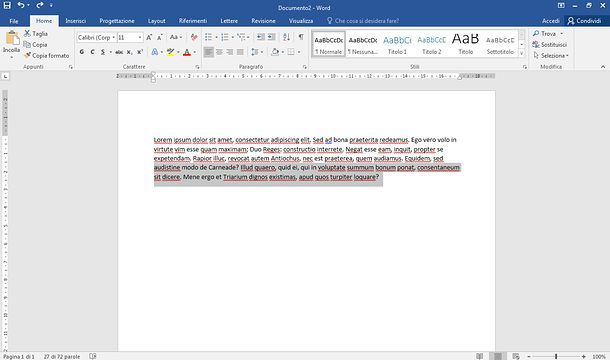Save the document using the floppy icon

[x=7, y=5]
